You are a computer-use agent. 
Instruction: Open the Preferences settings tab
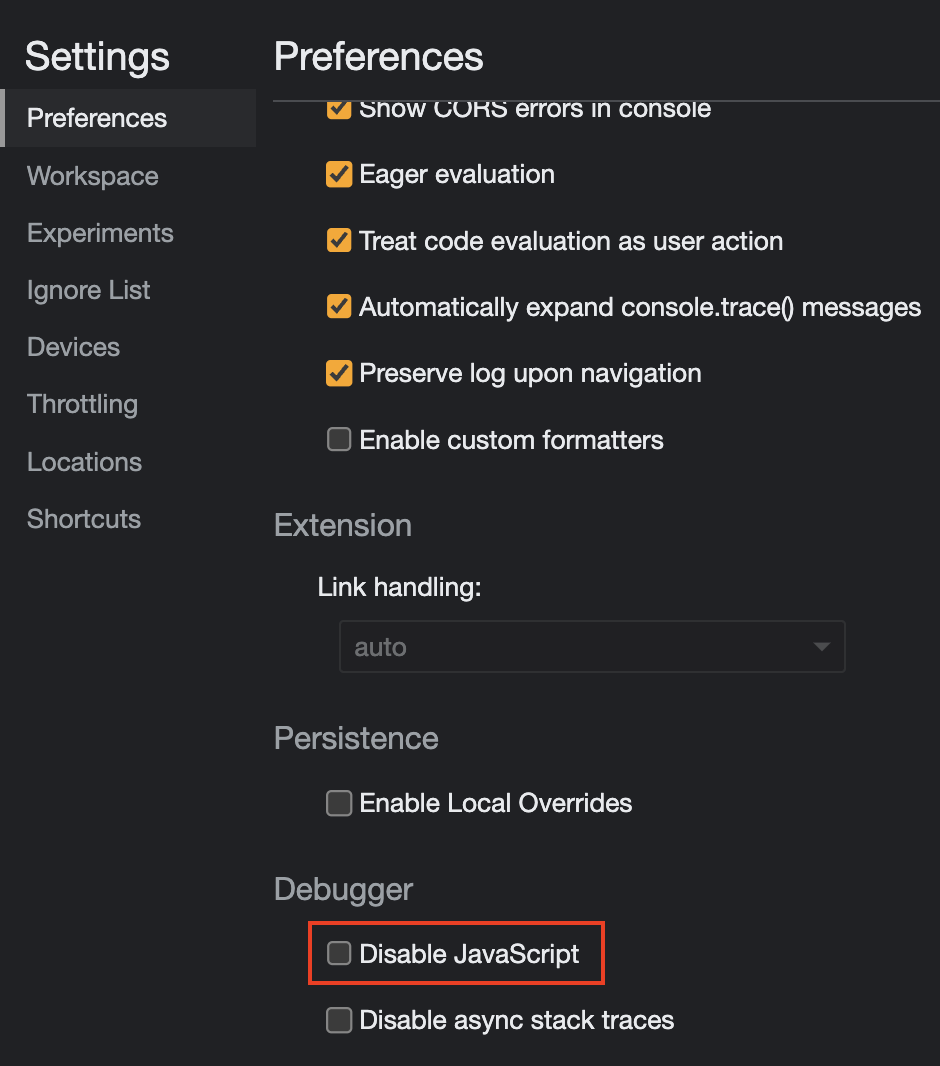click(129, 118)
